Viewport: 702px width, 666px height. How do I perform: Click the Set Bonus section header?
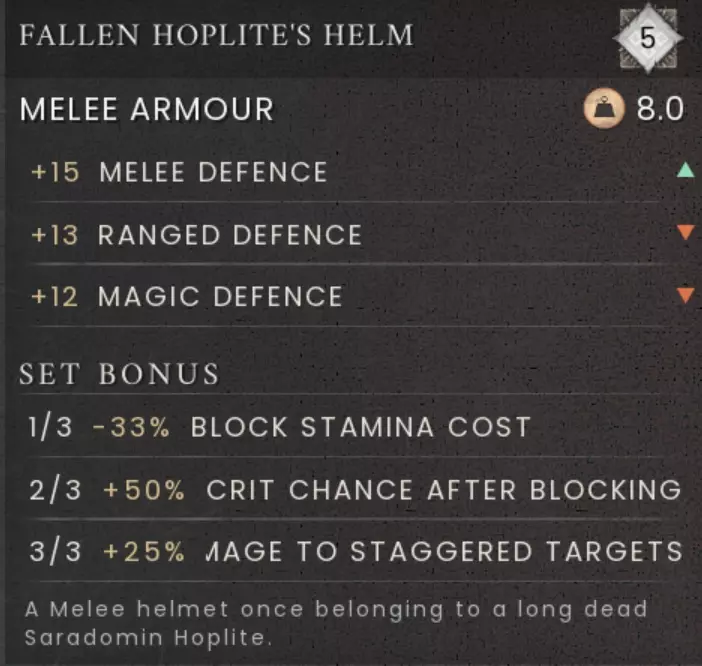119,374
